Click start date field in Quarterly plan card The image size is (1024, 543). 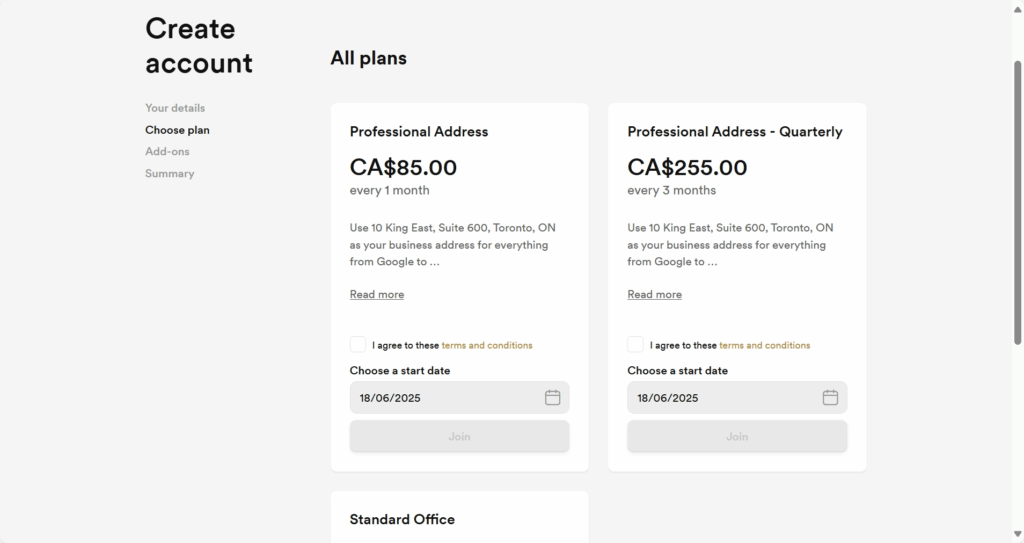point(737,397)
